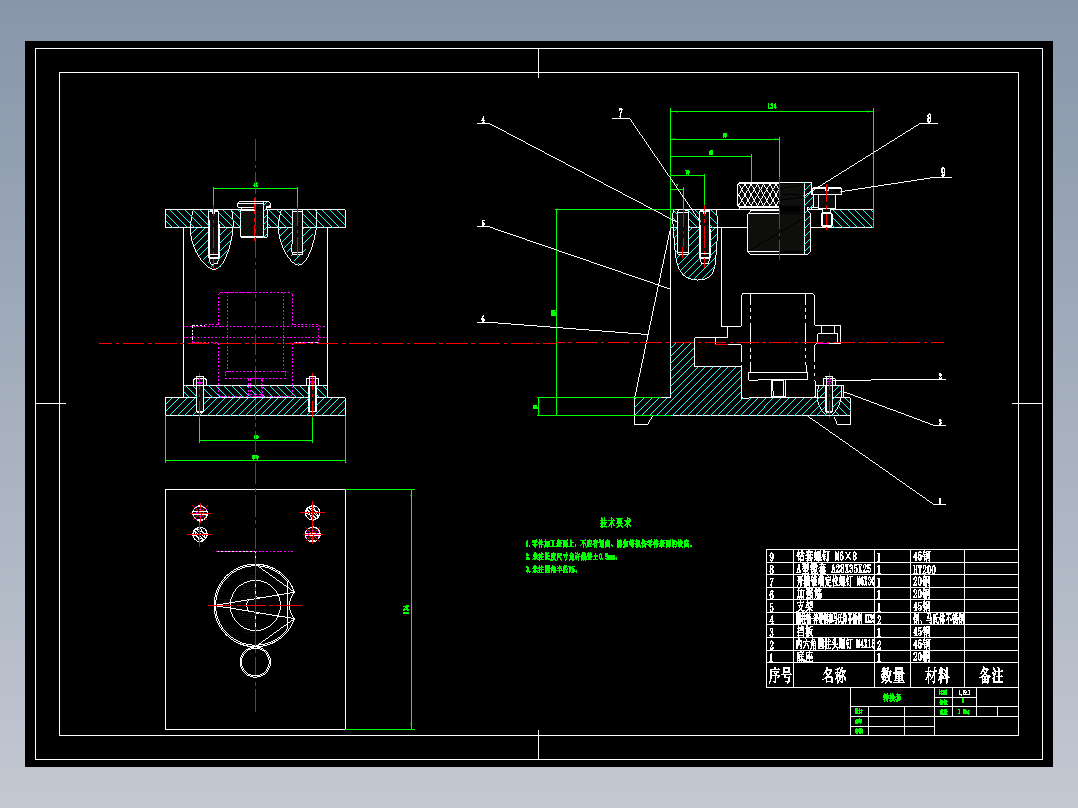The width and height of the screenshot is (1078, 808).
Task: Select balloon number 9 on section view
Action: [943, 172]
